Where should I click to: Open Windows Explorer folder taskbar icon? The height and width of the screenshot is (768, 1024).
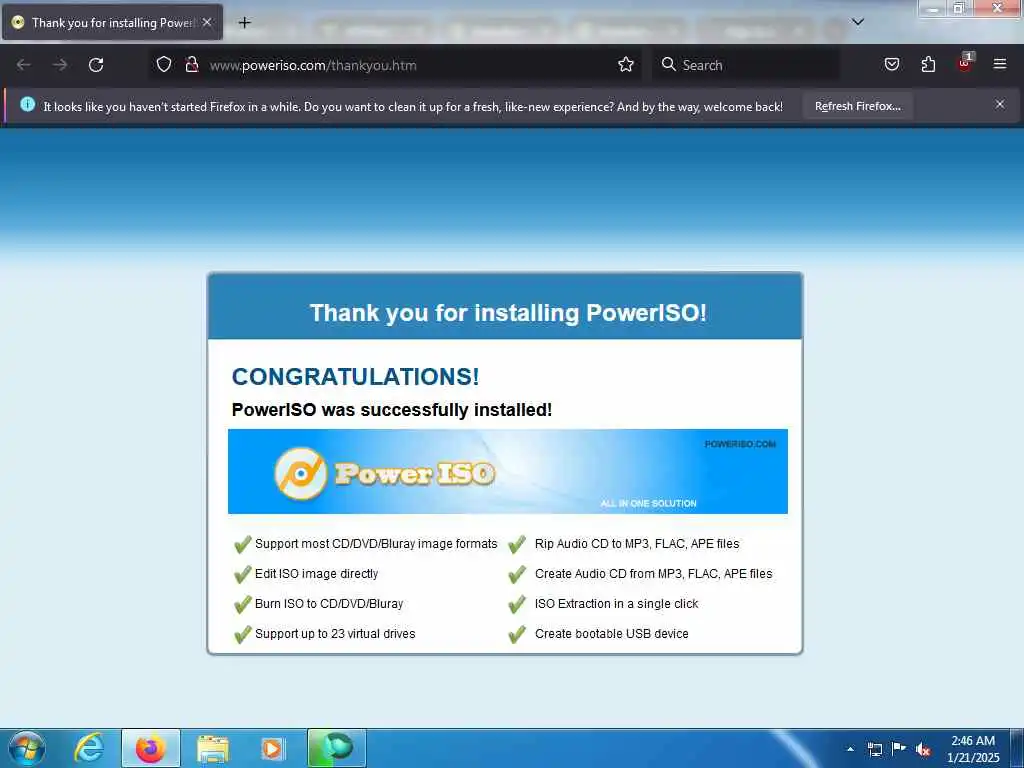(x=212, y=749)
